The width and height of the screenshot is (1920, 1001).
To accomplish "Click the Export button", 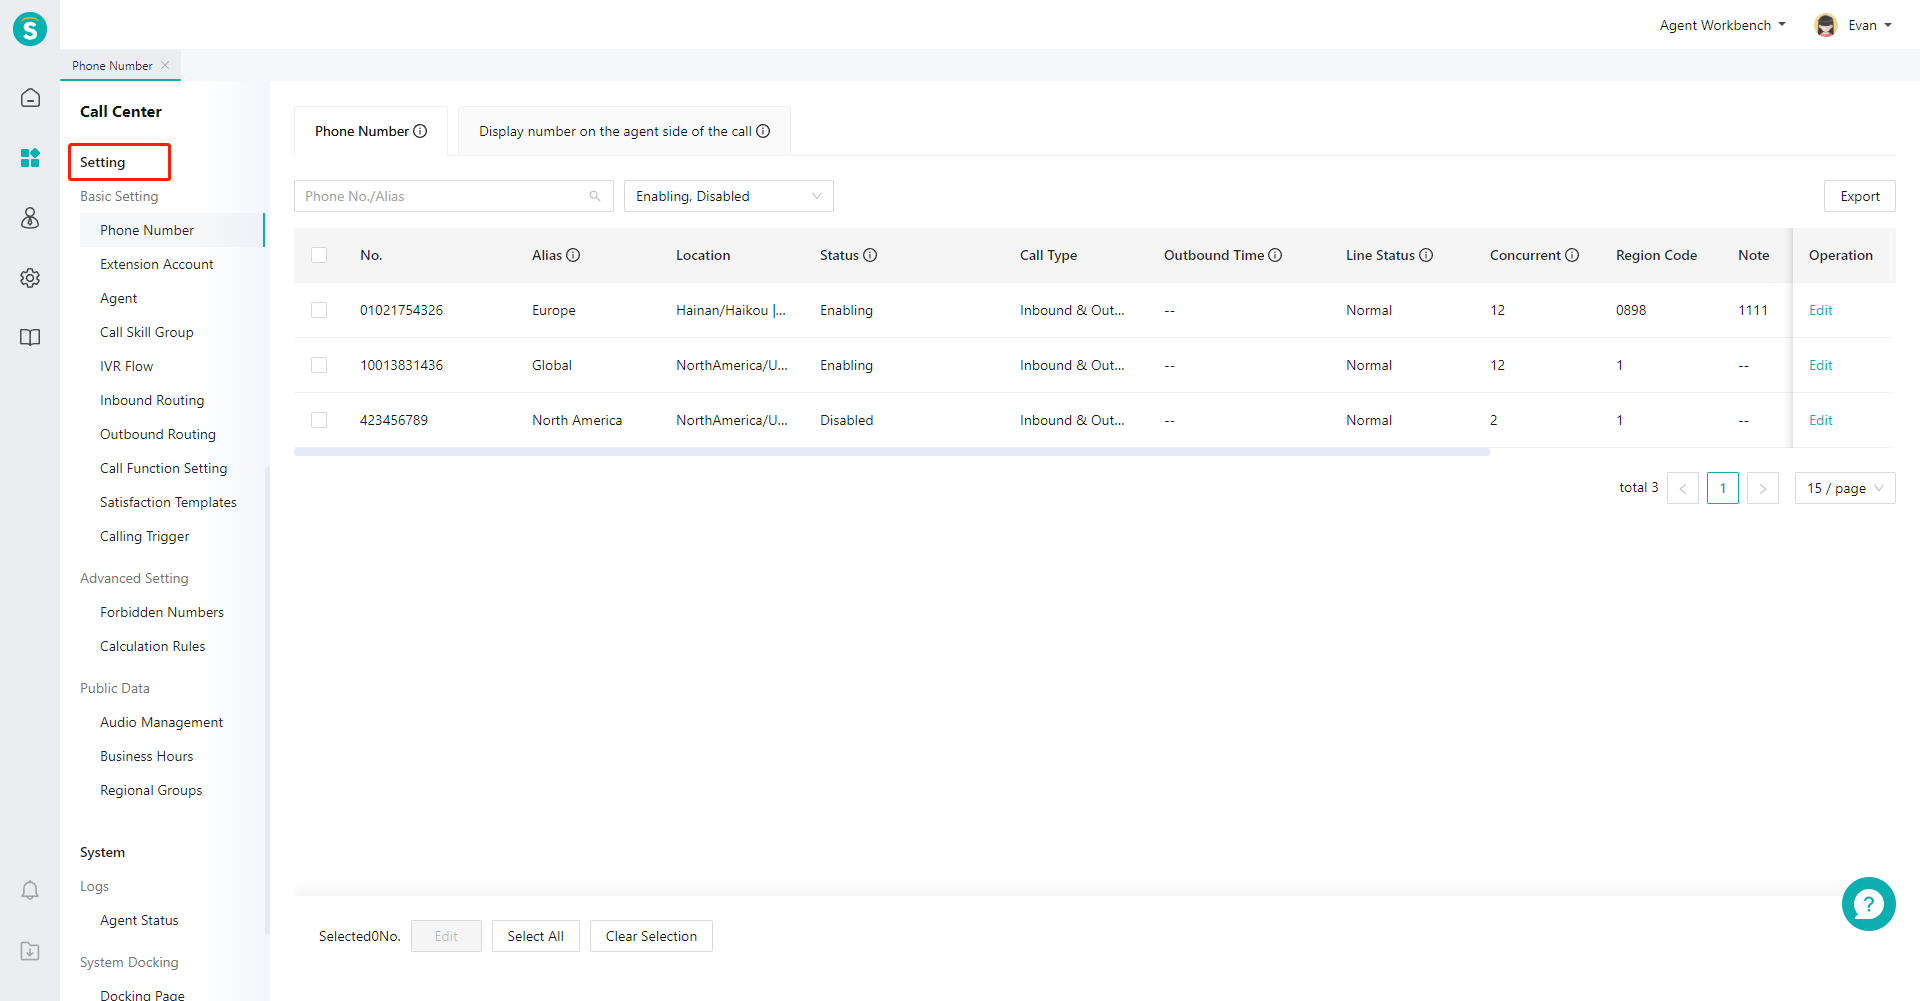I will [1860, 196].
